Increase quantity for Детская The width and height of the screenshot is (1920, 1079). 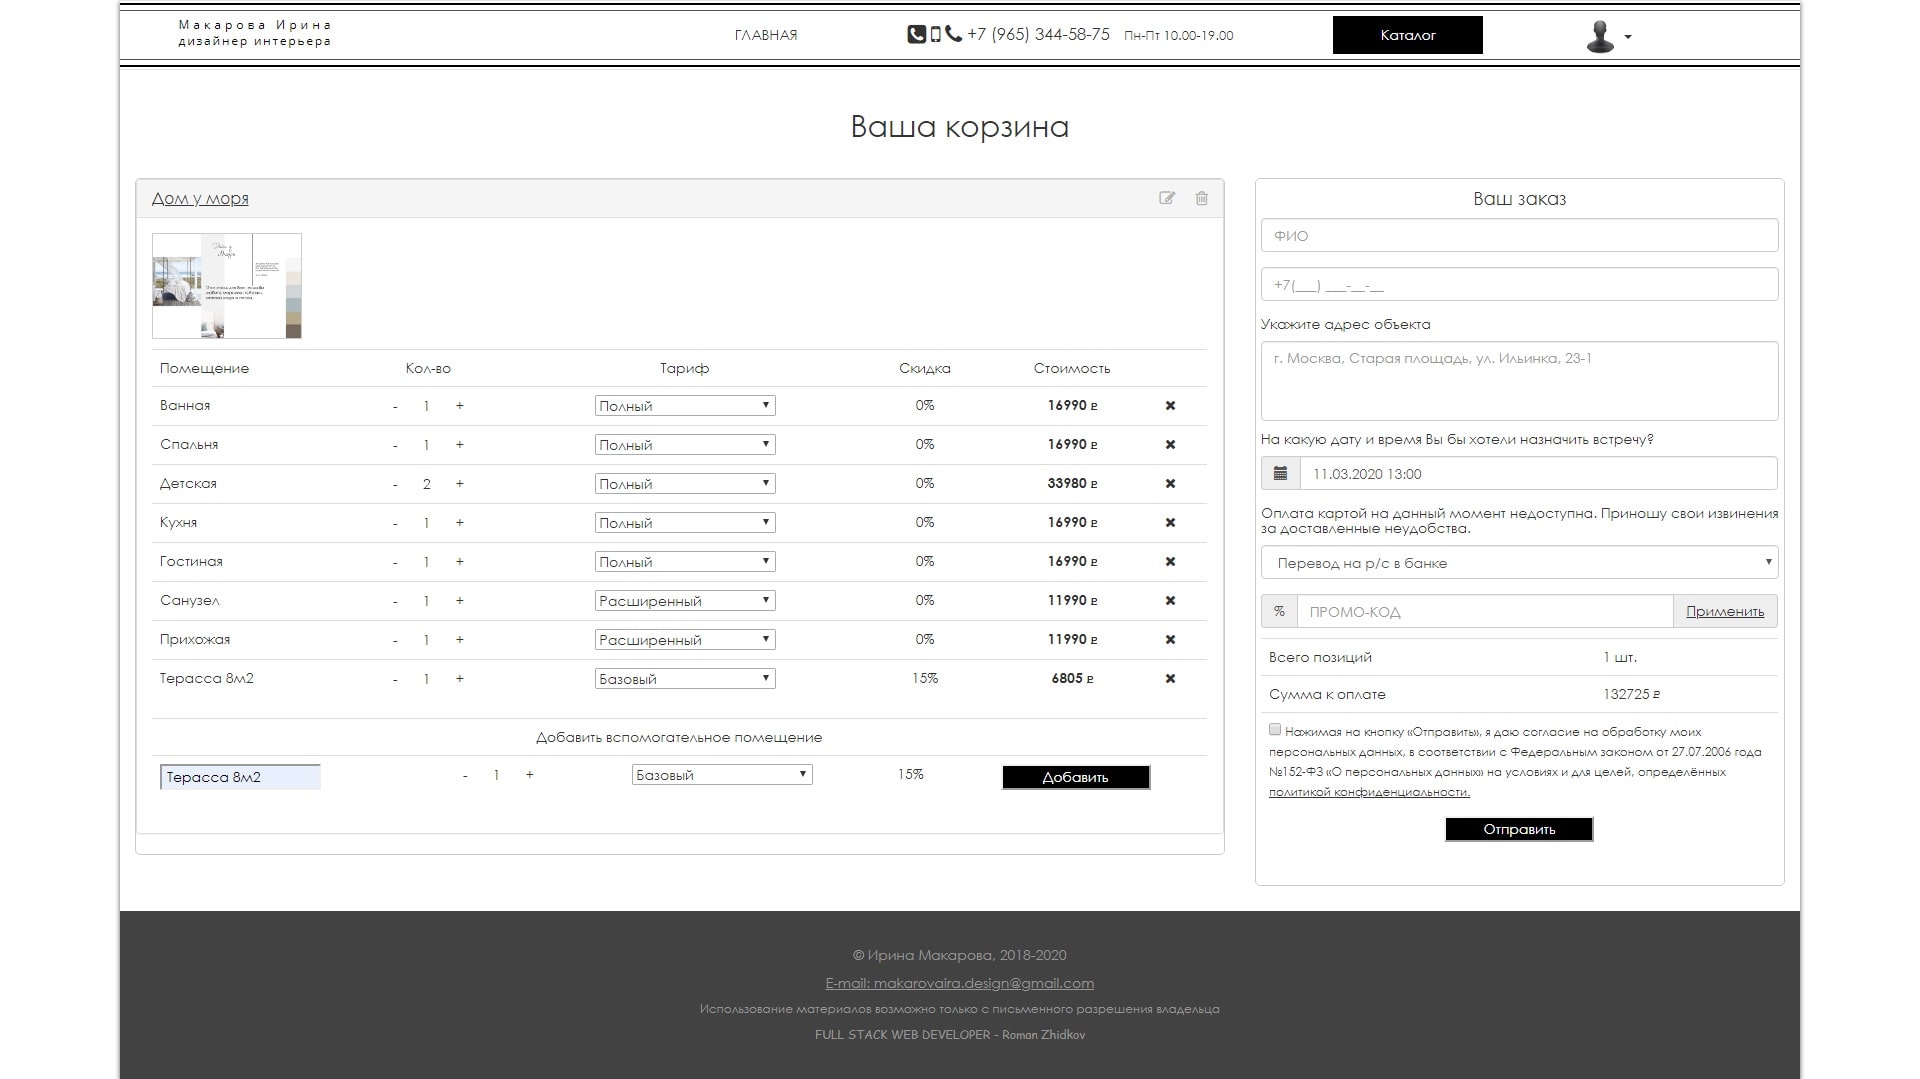click(x=460, y=484)
